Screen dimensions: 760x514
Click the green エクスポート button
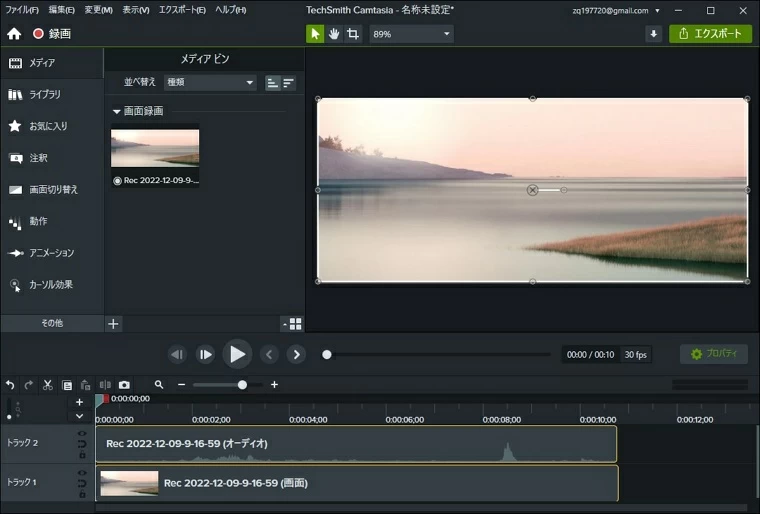point(710,34)
